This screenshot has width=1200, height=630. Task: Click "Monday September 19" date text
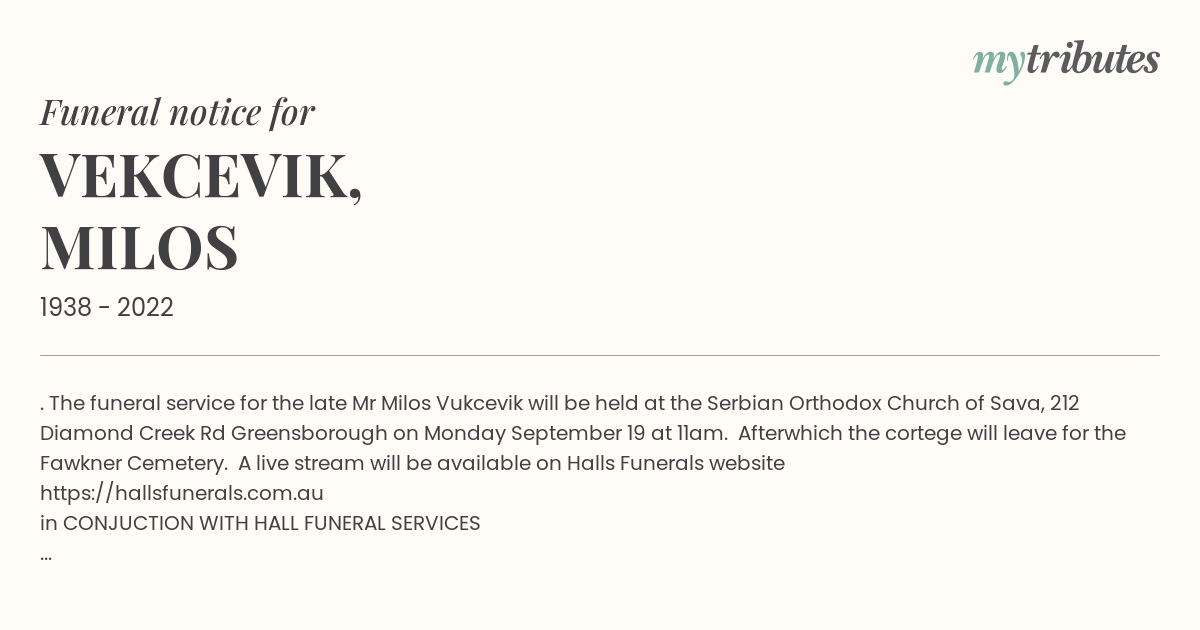pyautogui.click(x=511, y=433)
